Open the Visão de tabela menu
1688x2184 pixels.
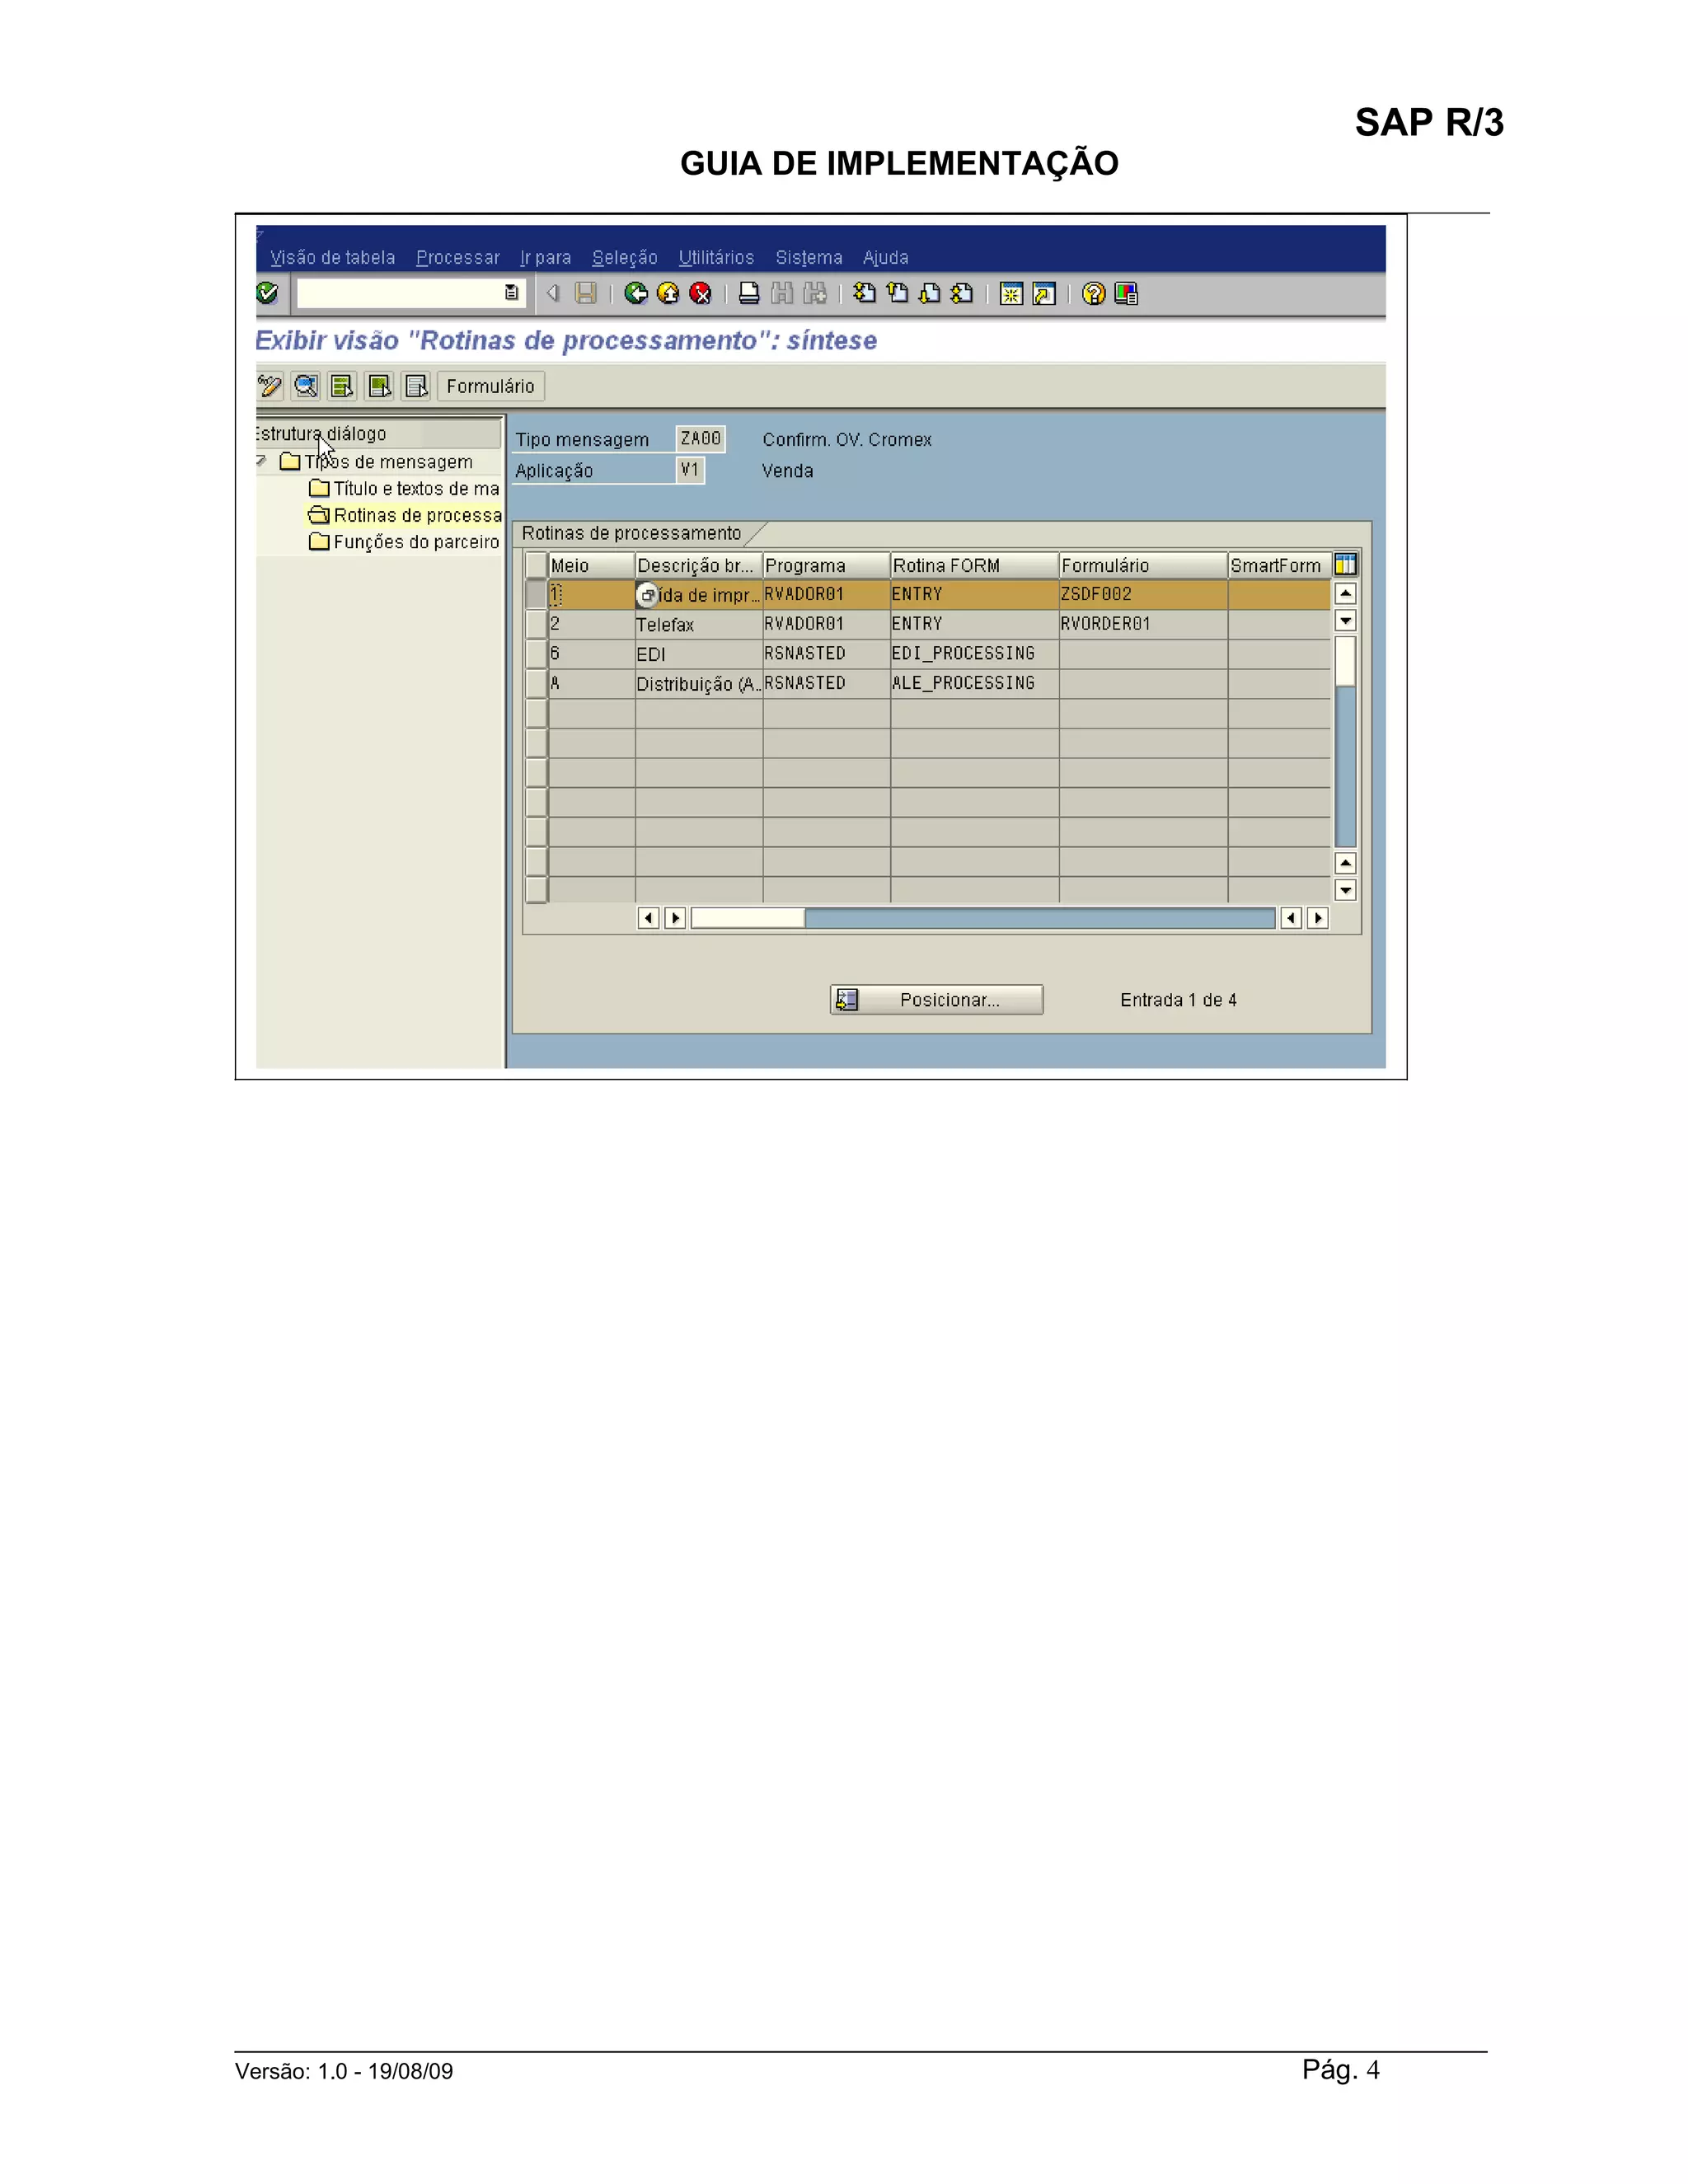pyautogui.click(x=332, y=258)
